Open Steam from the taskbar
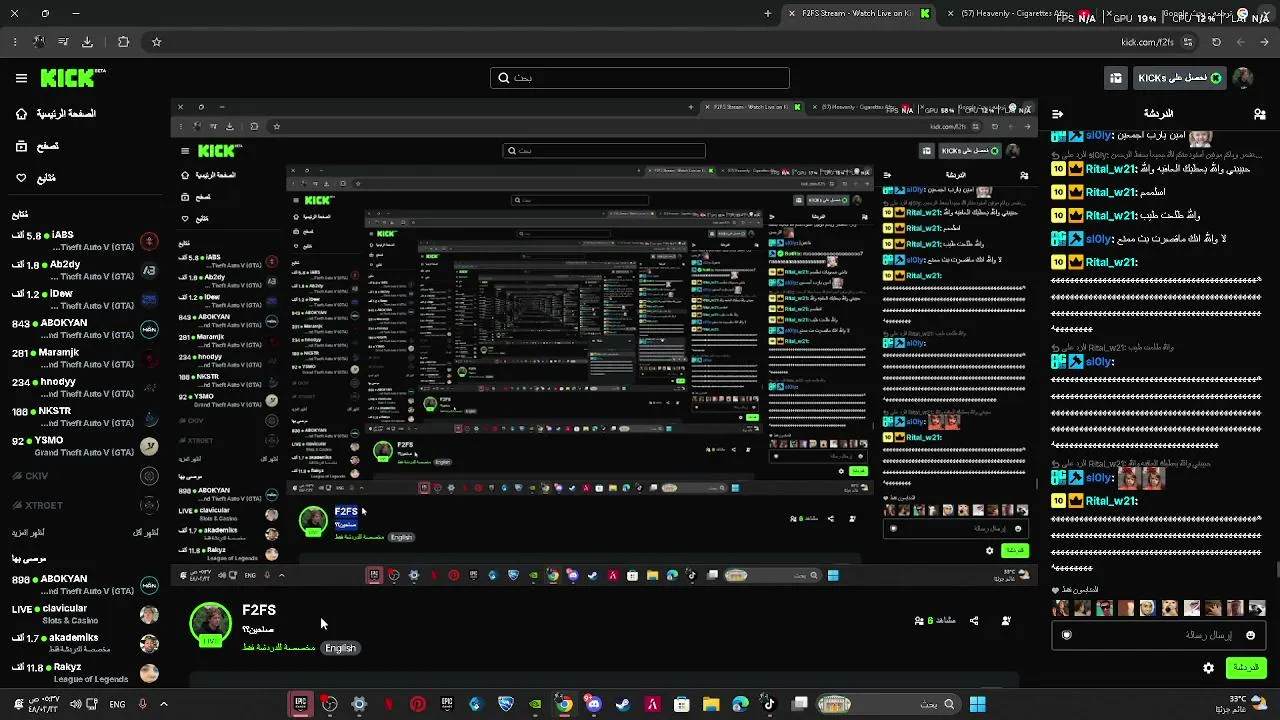Screen dimensions: 1280x720 pyautogui.click(x=623, y=704)
